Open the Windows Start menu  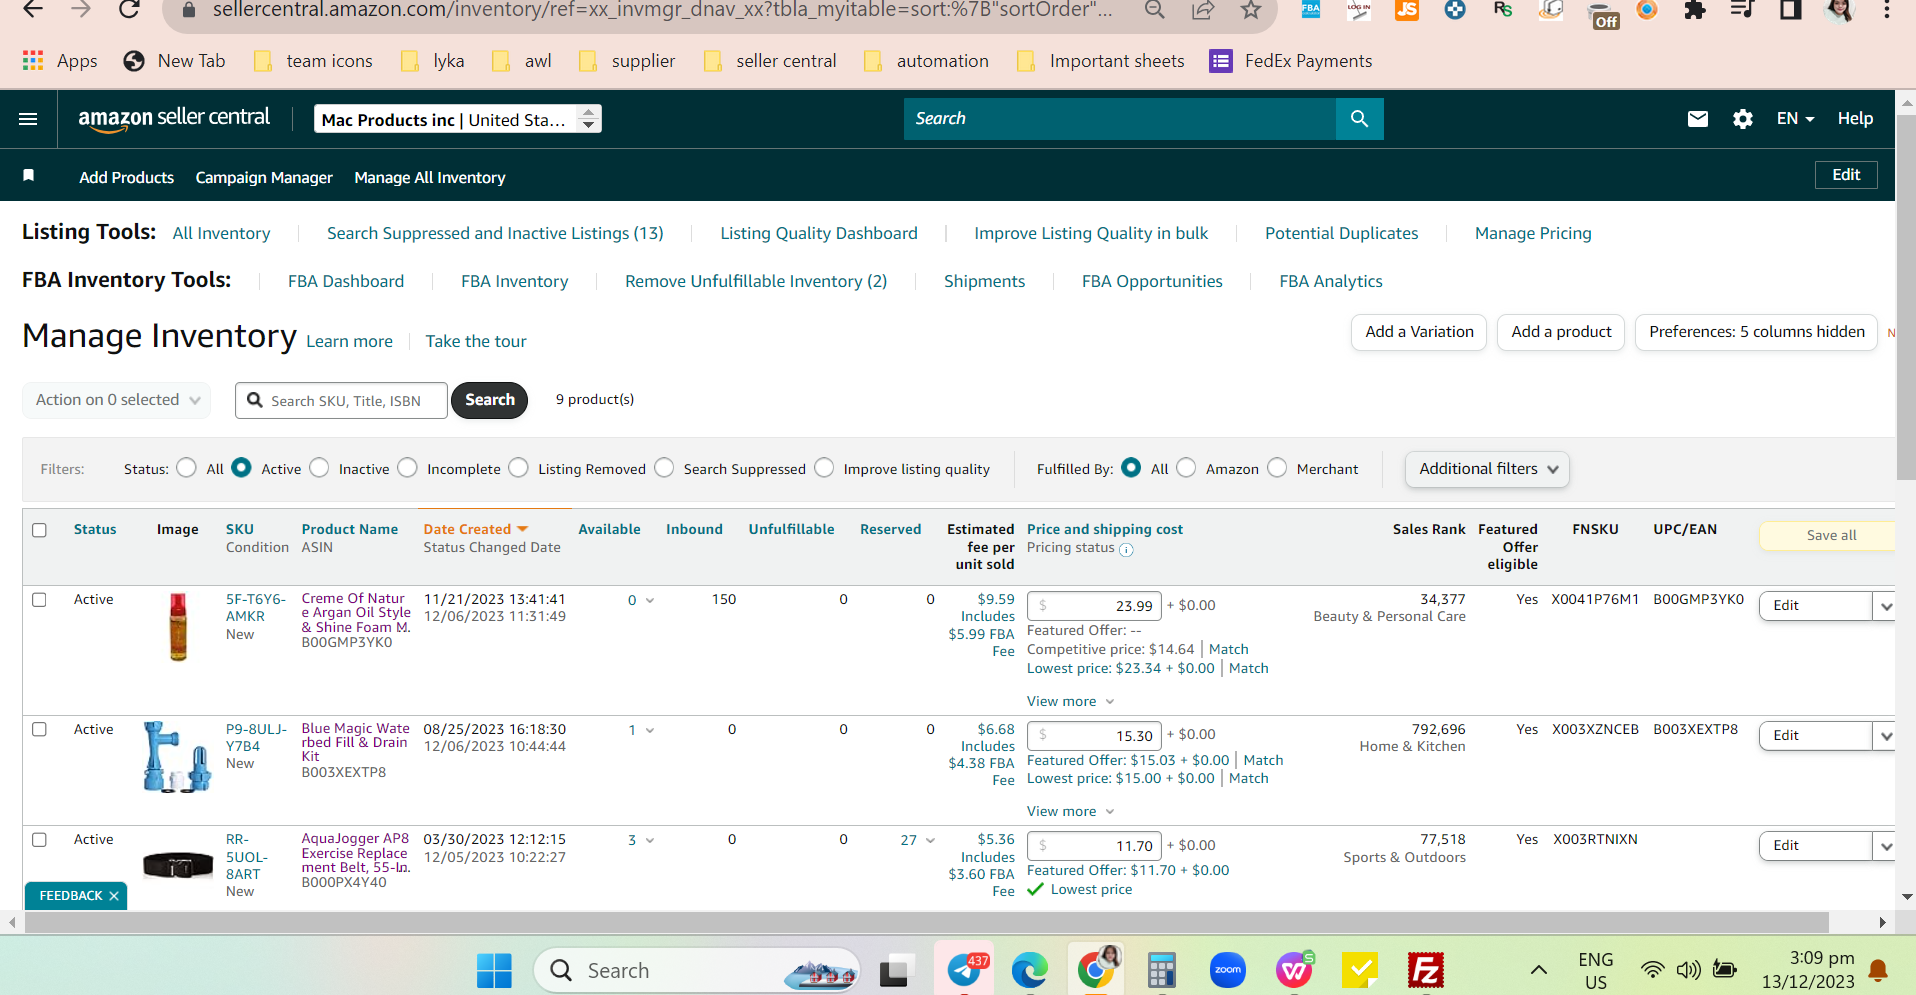(494, 970)
